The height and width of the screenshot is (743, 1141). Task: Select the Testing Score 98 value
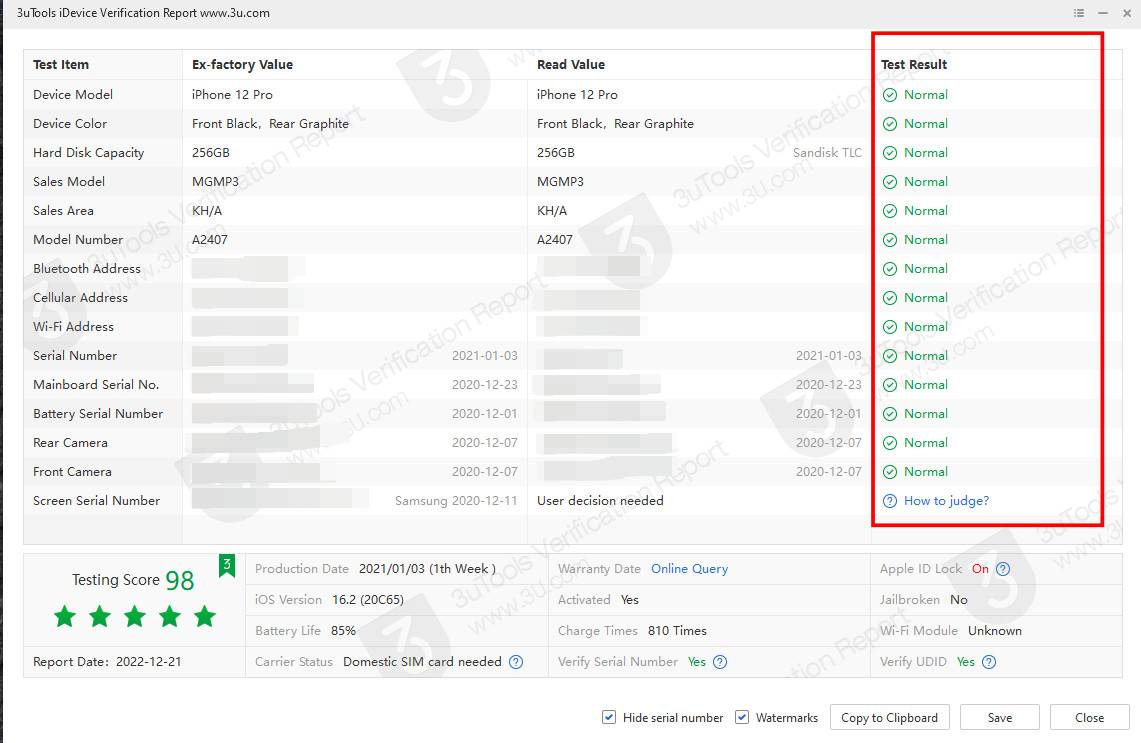pos(180,580)
